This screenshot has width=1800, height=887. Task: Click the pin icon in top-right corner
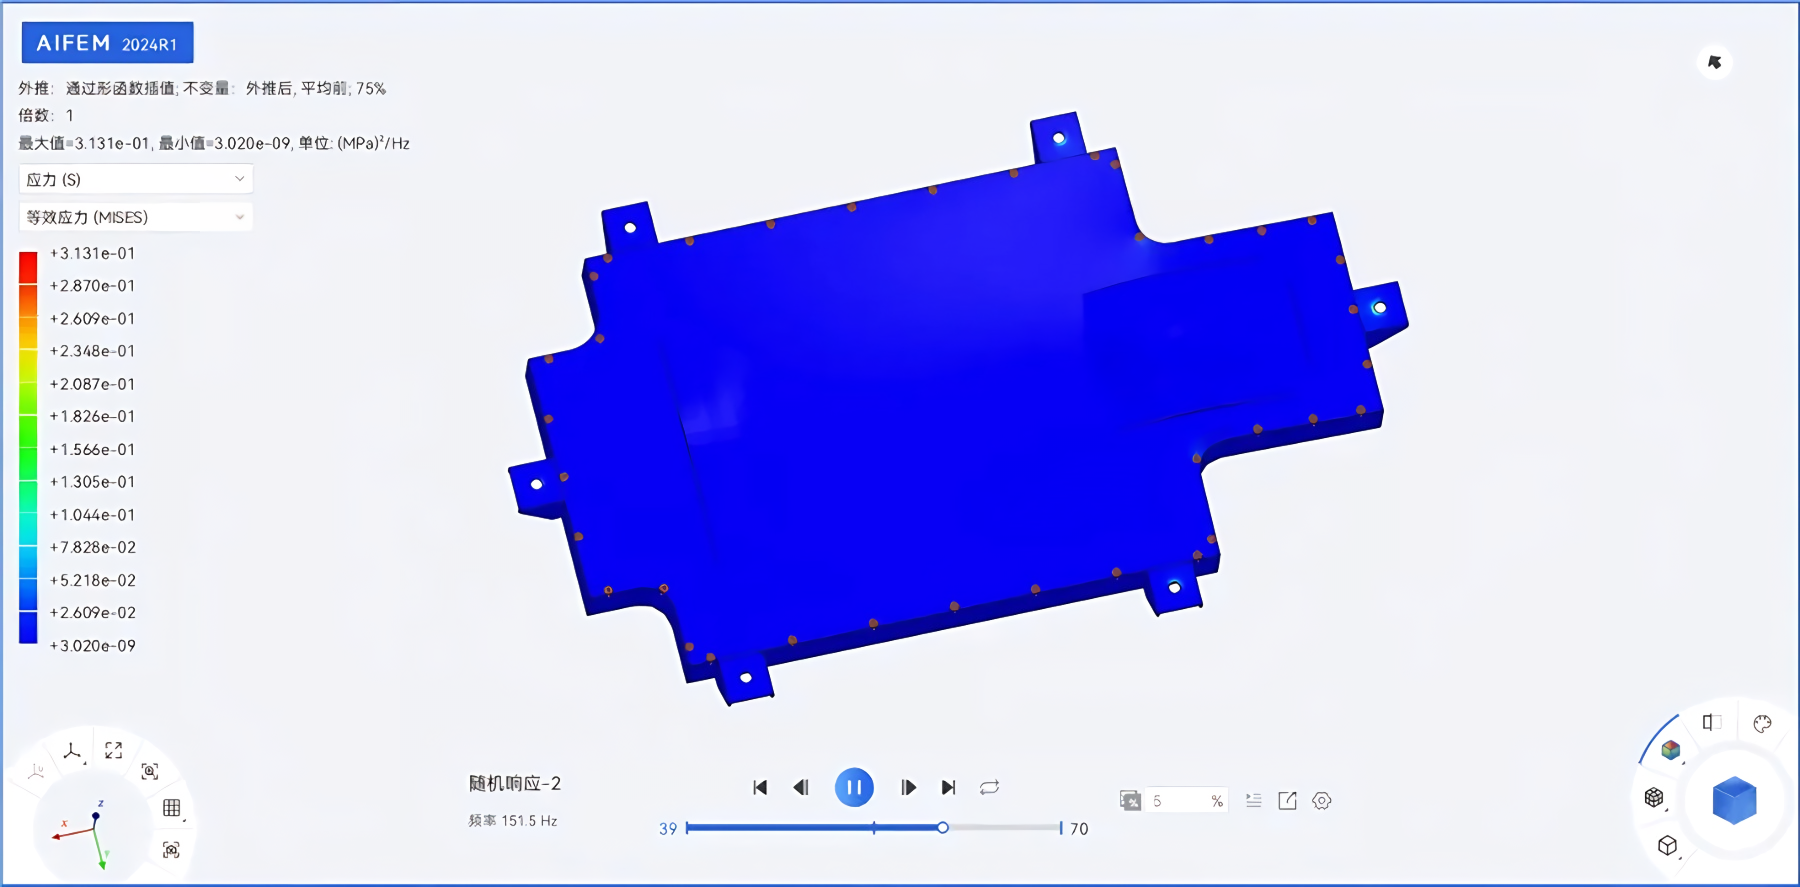[x=1714, y=62]
